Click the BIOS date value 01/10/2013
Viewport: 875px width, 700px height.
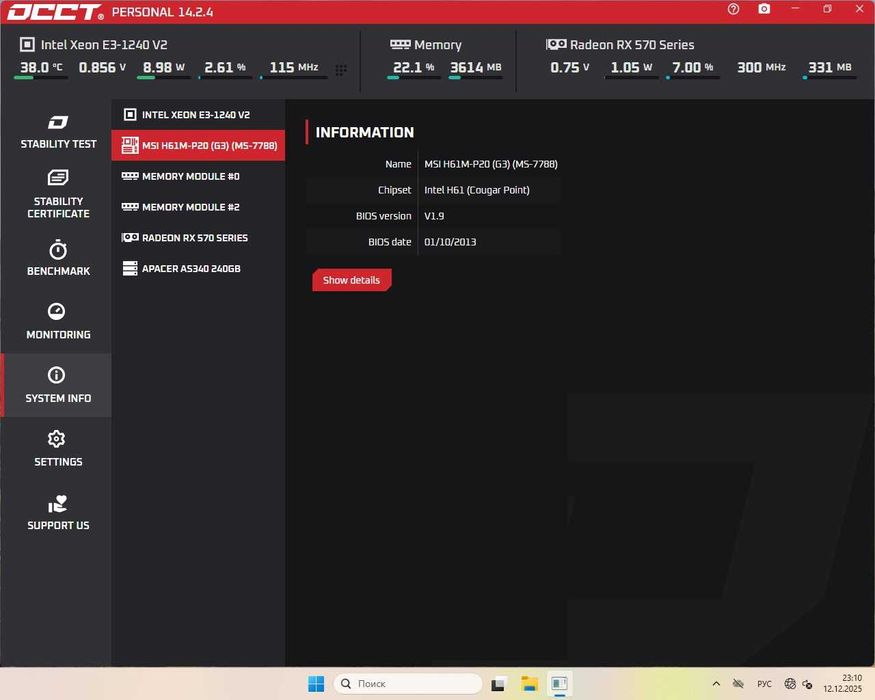450,242
